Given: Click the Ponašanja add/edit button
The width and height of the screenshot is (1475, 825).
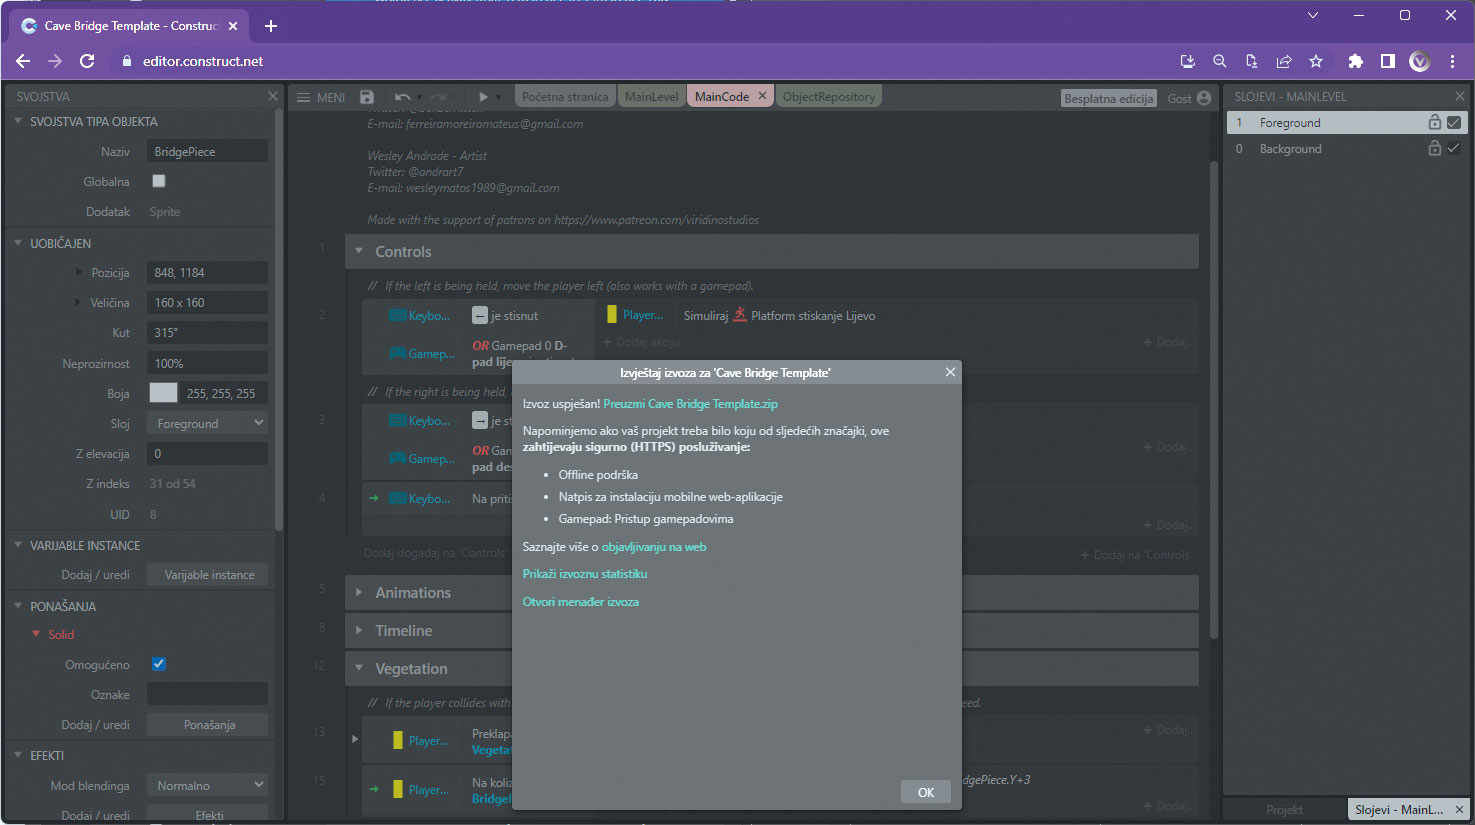Looking at the screenshot, I should [x=208, y=725].
